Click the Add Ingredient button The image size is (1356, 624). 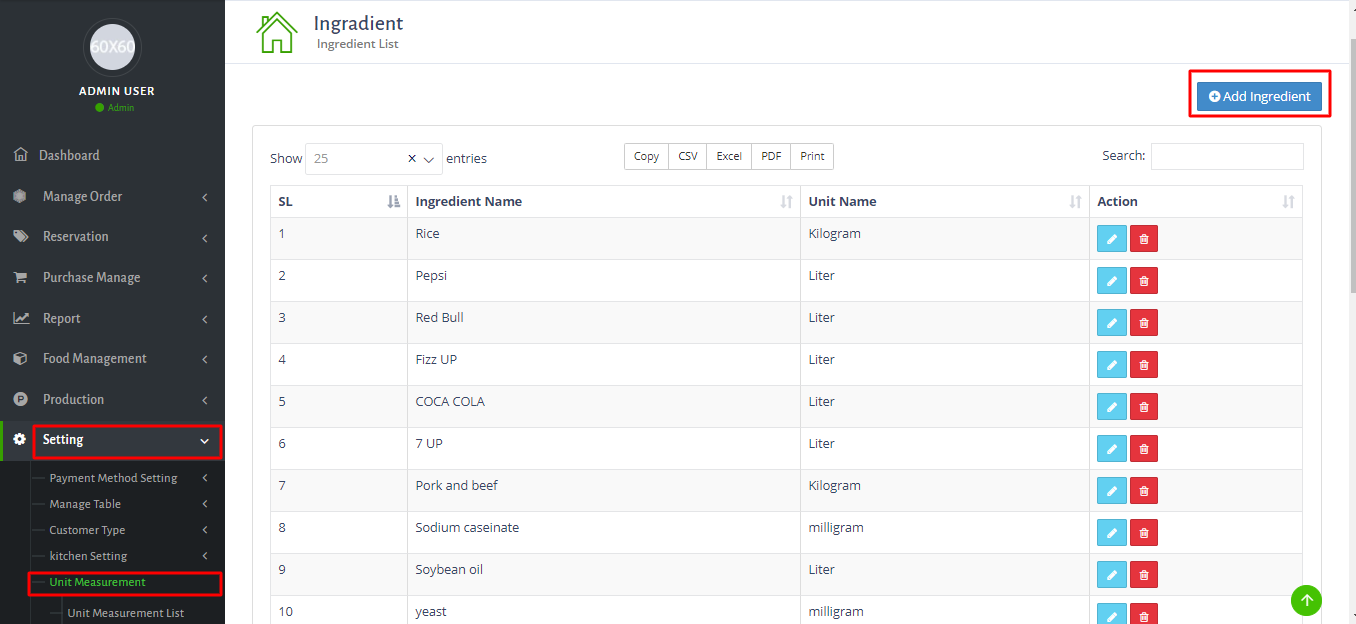coord(1259,97)
